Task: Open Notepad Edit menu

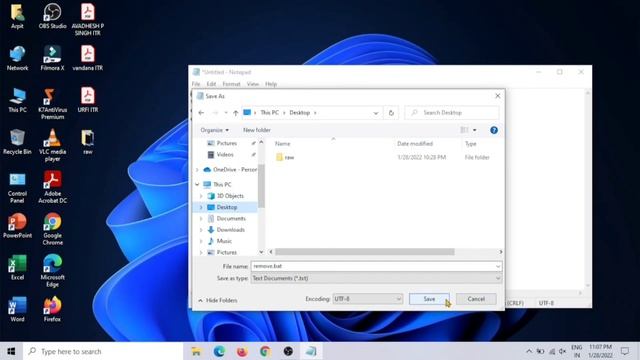Action: 211,84
